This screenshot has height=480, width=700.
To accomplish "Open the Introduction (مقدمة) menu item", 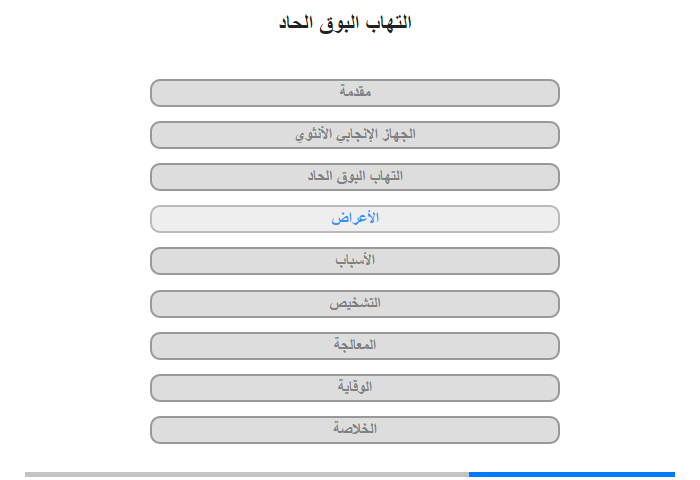I will coord(355,93).
